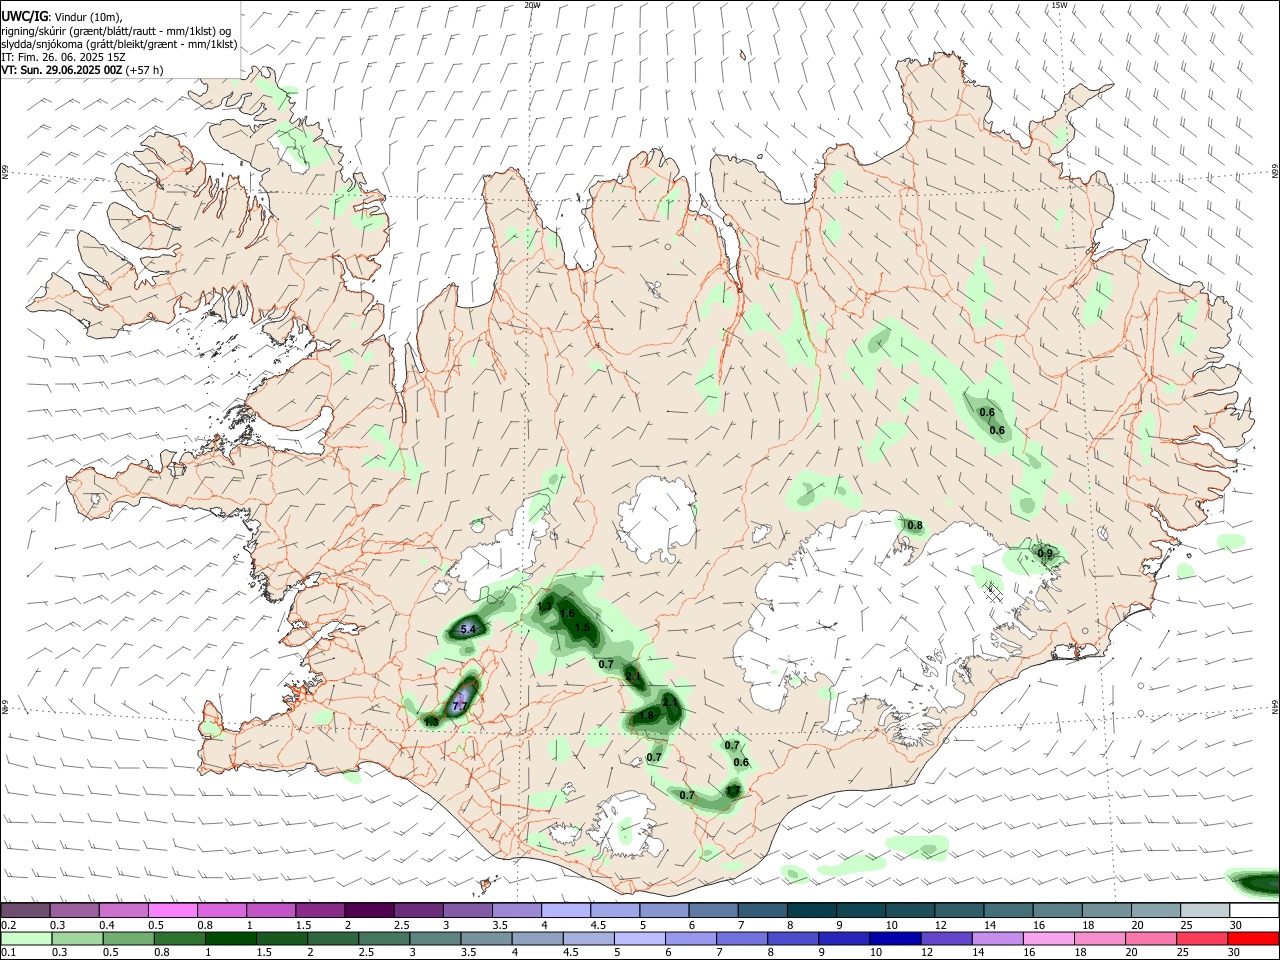Select the medium green 0.5–0.8 rain legend swatch
The image size is (1280, 960).
pos(129,938)
